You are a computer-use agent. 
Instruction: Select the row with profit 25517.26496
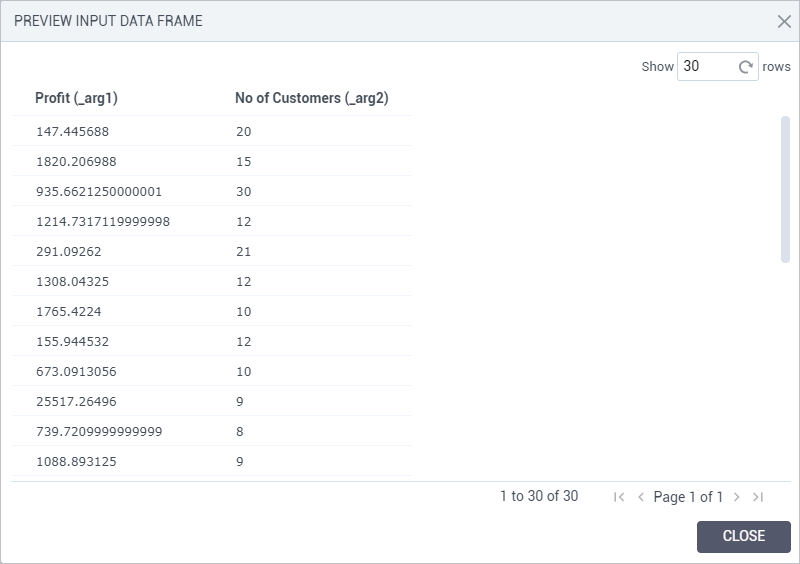pos(212,401)
